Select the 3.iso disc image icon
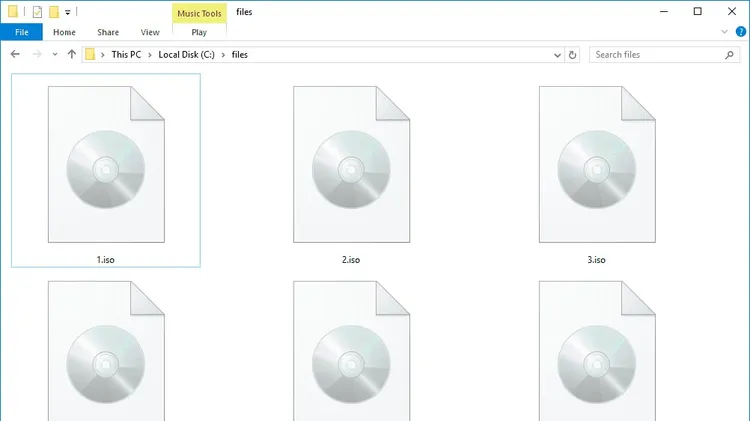The width and height of the screenshot is (750, 421). tap(597, 164)
